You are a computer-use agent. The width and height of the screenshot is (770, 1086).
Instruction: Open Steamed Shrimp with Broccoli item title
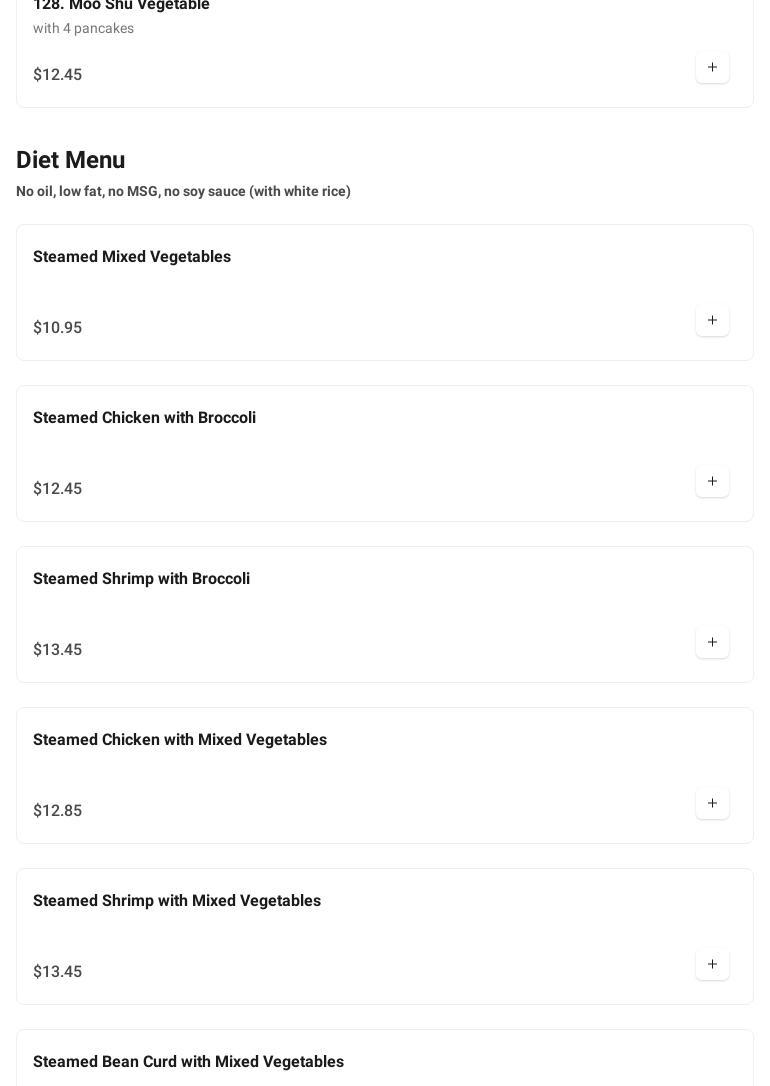point(141,579)
